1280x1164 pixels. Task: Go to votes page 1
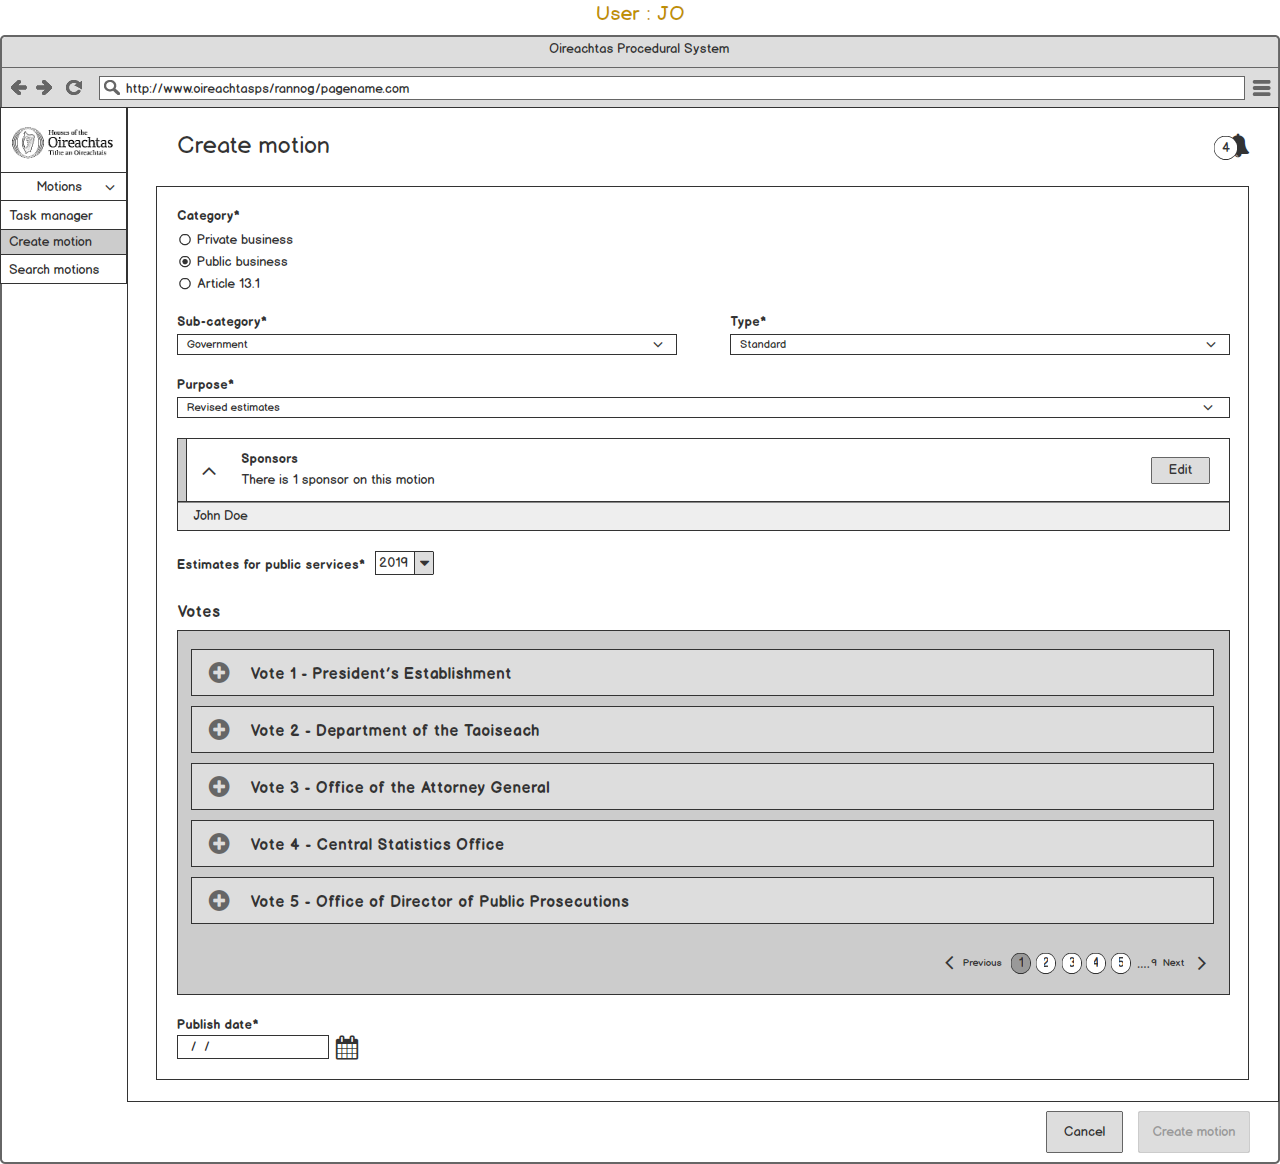pos(1021,963)
